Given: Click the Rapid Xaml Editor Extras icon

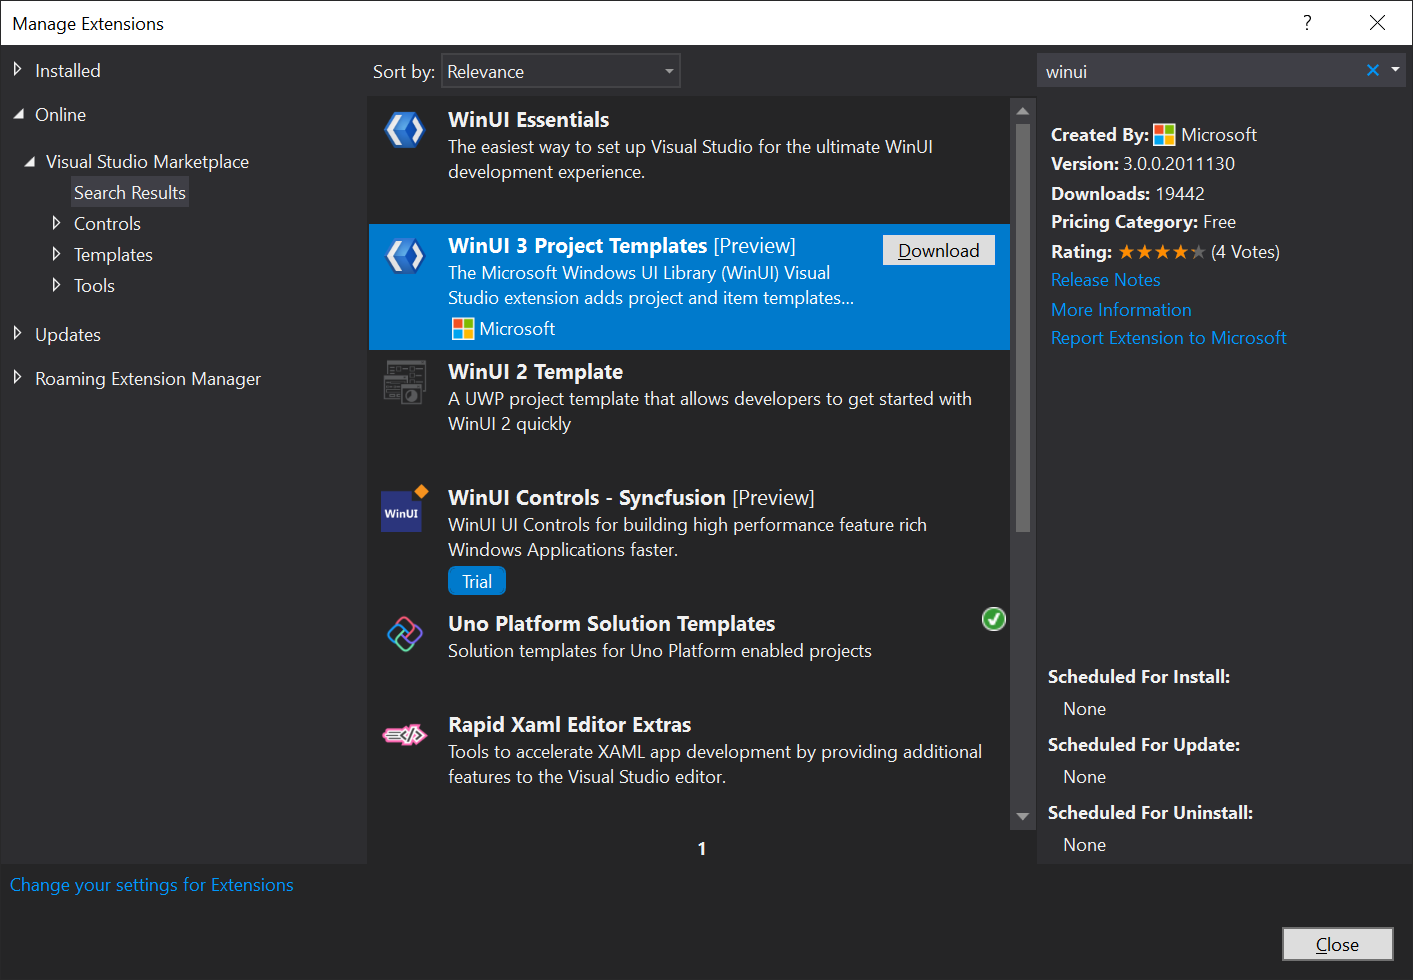Looking at the screenshot, I should point(405,736).
